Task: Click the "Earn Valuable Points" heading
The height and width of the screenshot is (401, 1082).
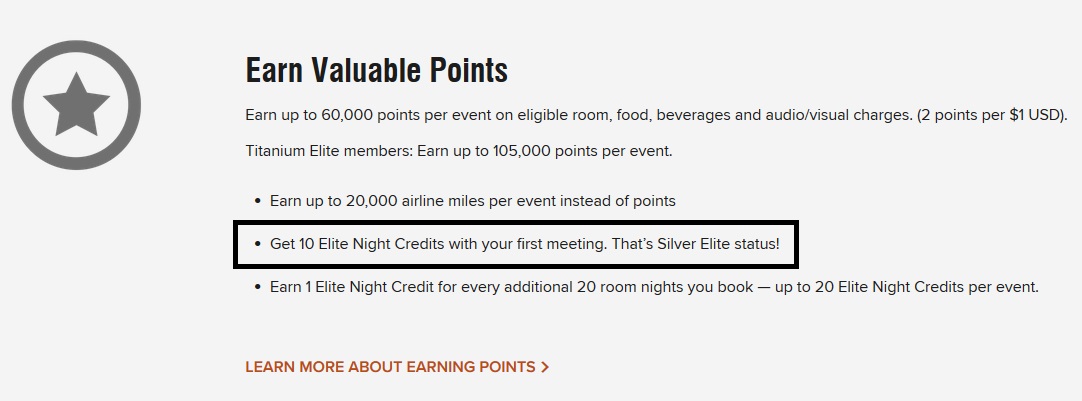Action: point(376,71)
